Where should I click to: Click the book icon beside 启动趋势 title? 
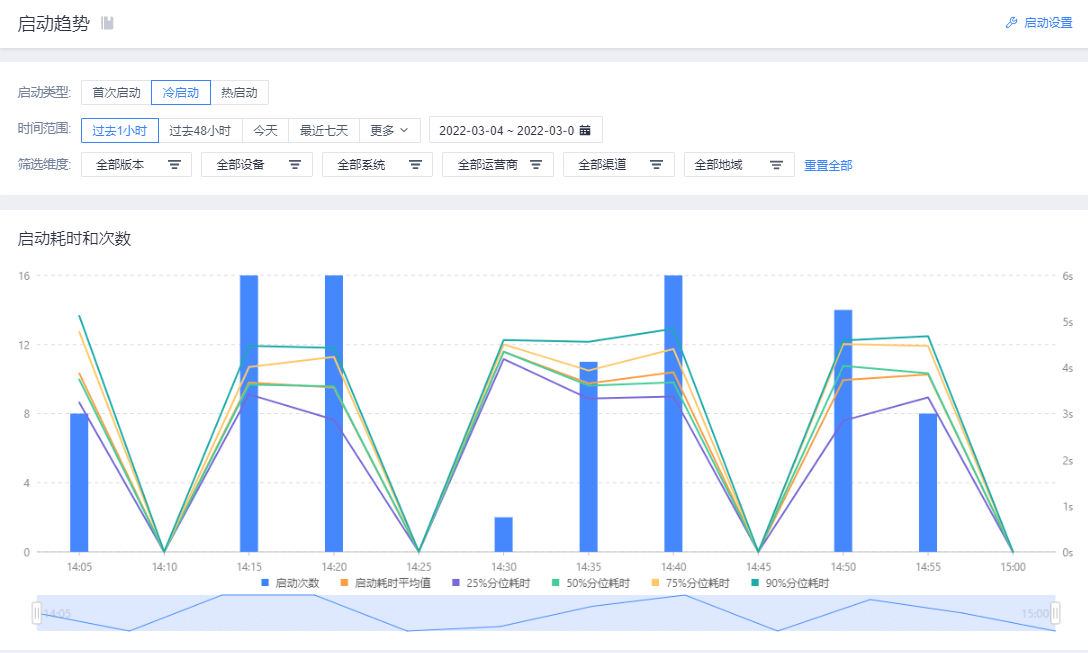coord(107,23)
